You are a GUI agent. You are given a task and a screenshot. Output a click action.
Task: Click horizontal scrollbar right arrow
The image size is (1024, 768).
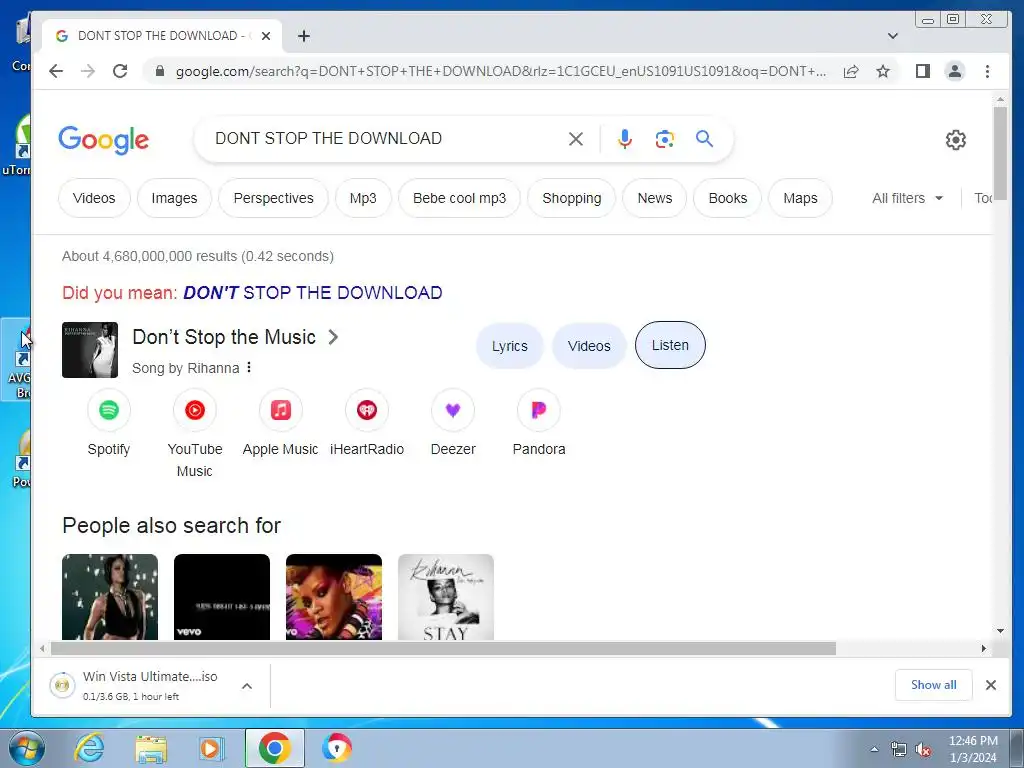point(984,648)
